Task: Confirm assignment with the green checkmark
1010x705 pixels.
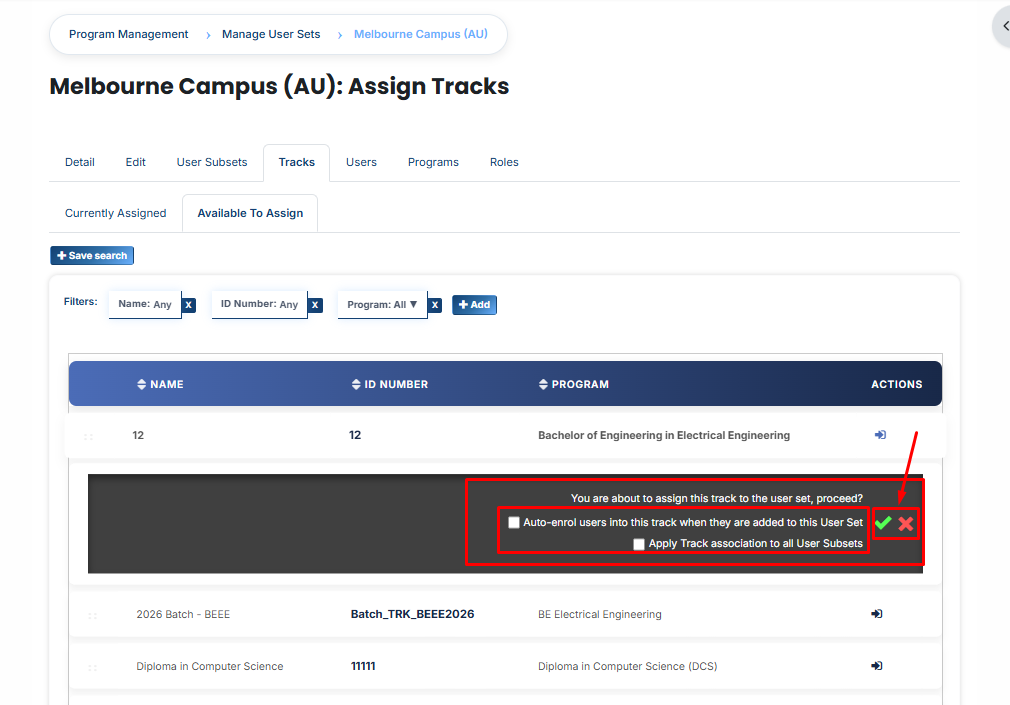Action: 883,523
